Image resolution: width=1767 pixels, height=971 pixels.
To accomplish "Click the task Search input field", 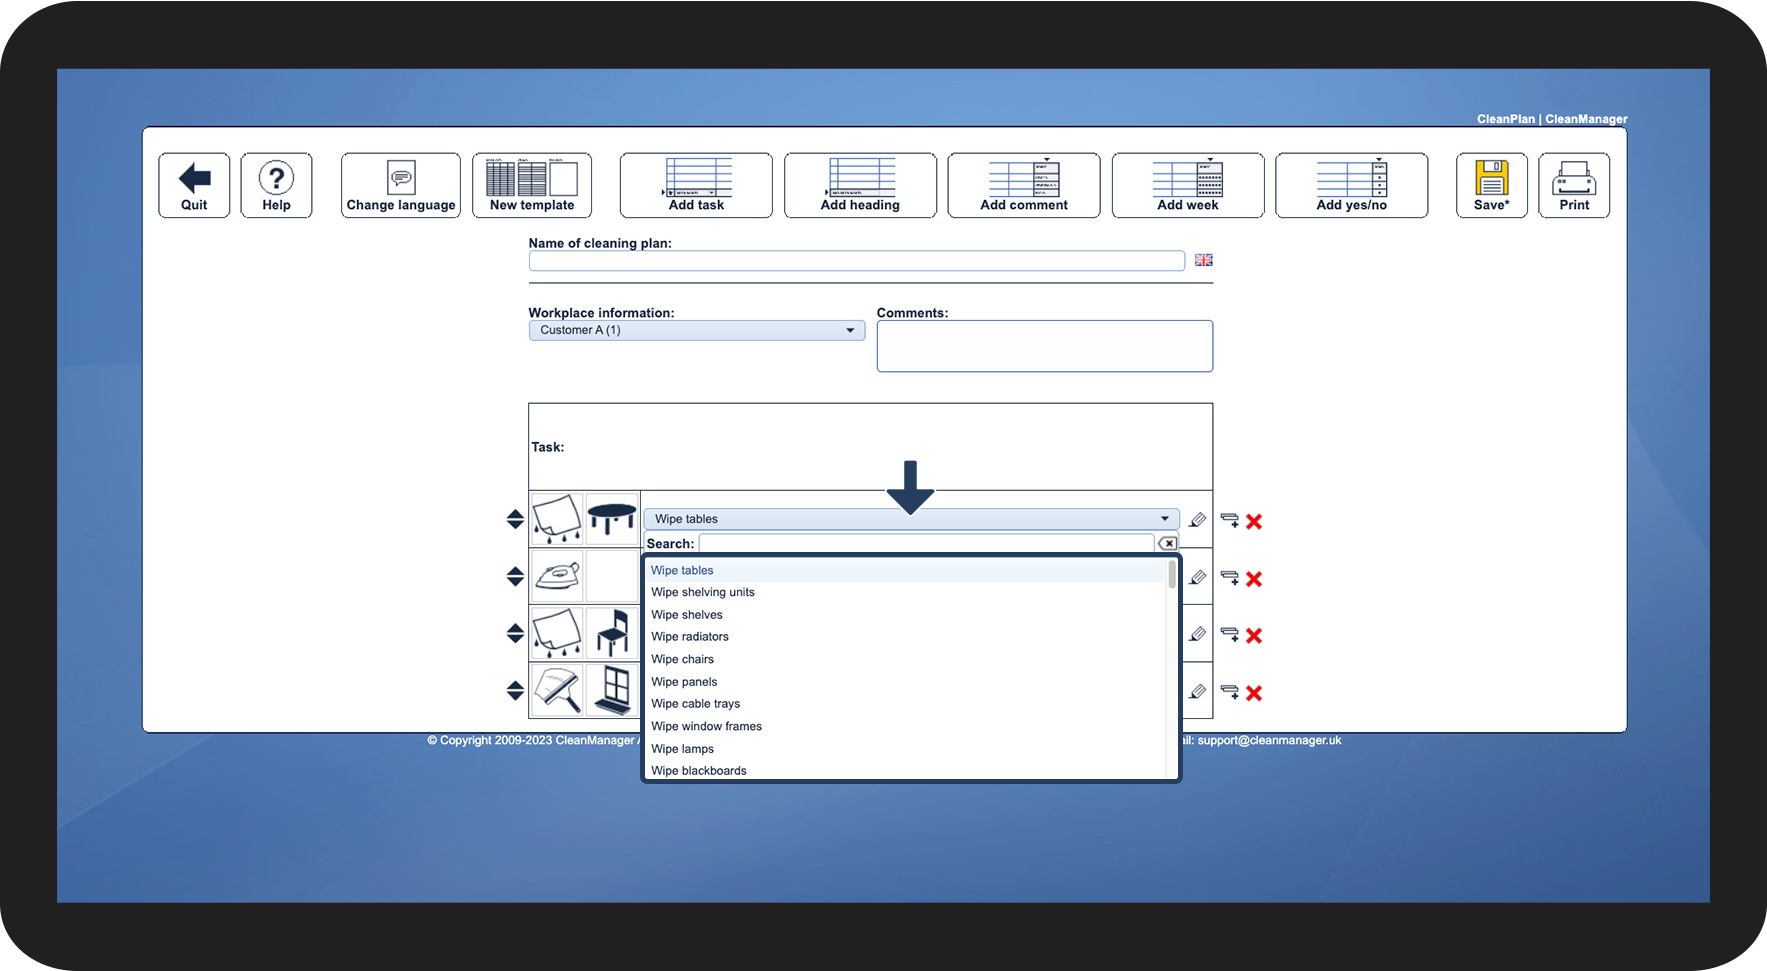I will tap(926, 543).
